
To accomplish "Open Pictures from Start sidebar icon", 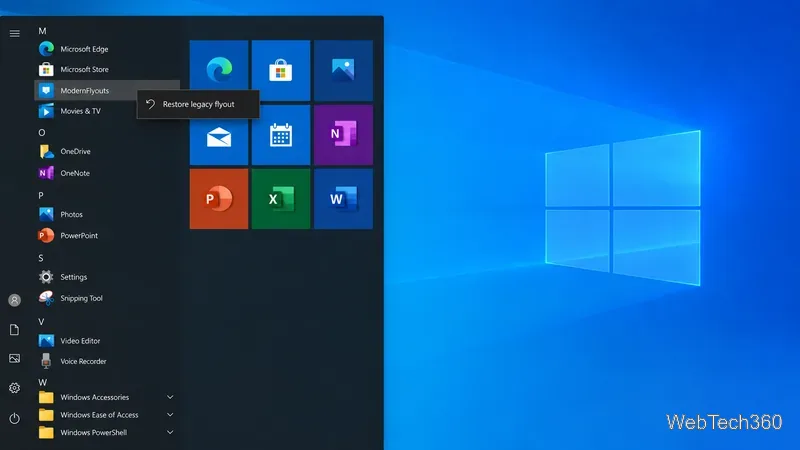I will point(14,358).
